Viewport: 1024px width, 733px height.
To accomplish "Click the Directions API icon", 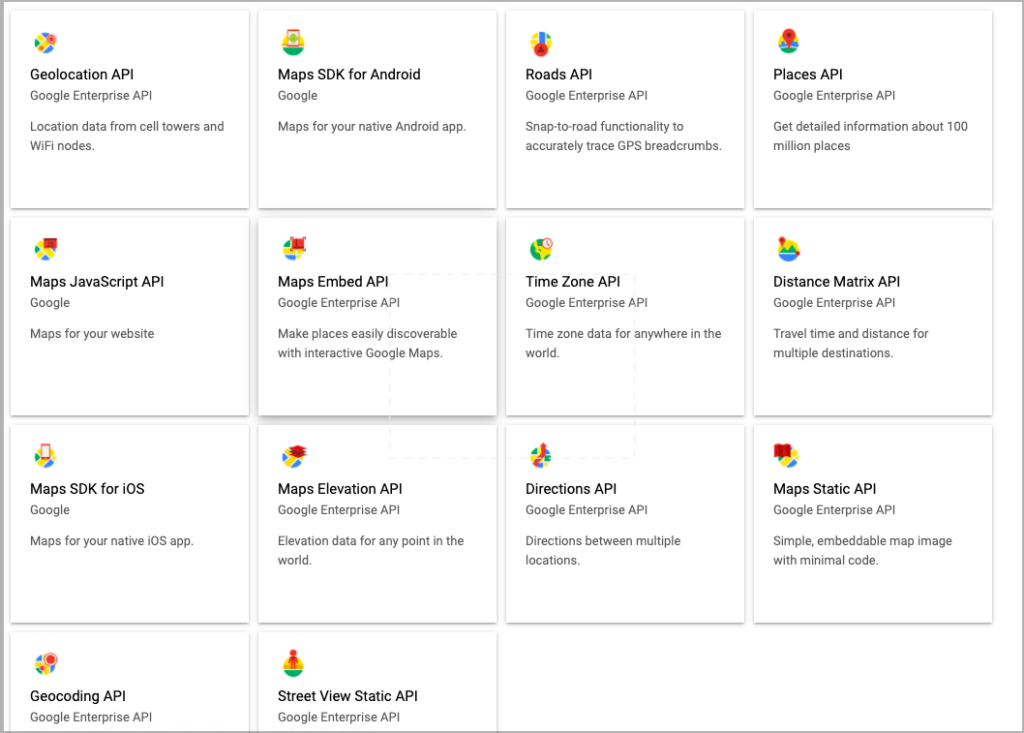I will [541, 455].
